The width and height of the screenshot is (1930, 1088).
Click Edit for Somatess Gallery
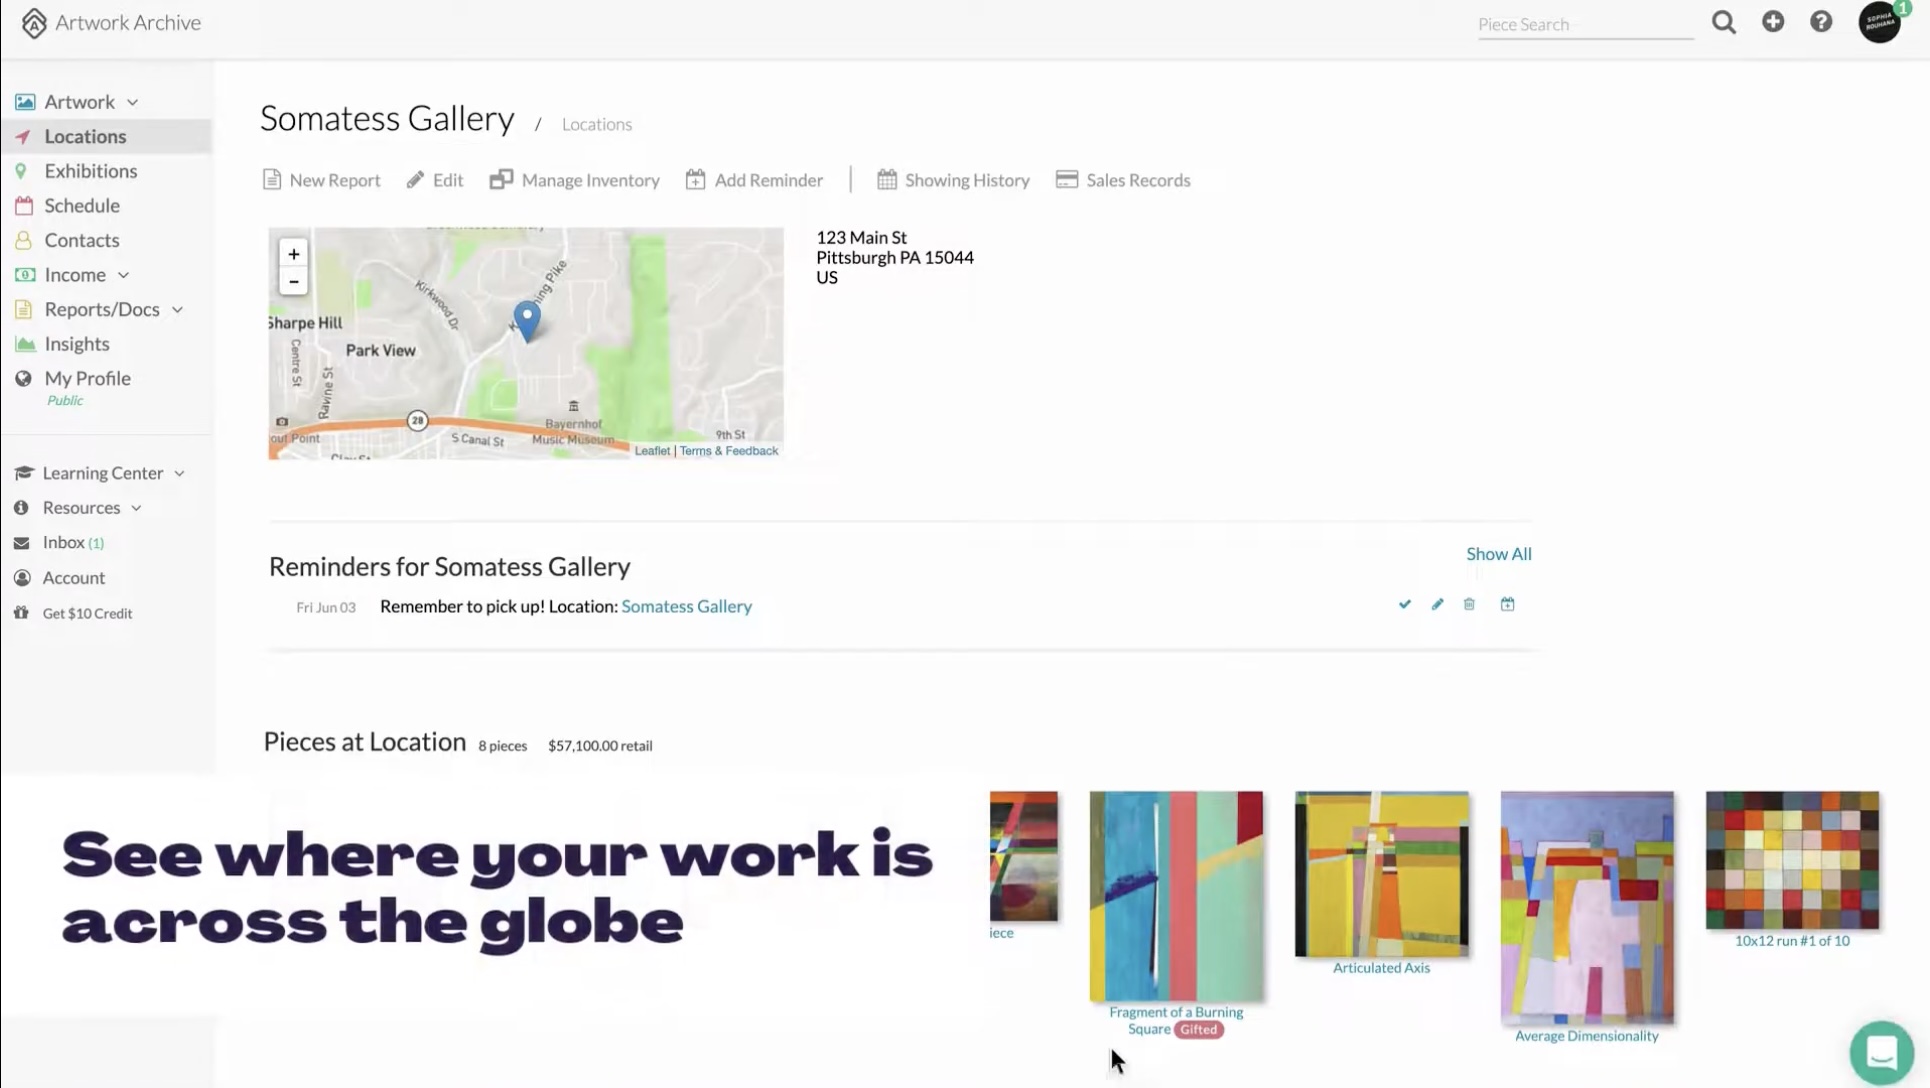[435, 180]
